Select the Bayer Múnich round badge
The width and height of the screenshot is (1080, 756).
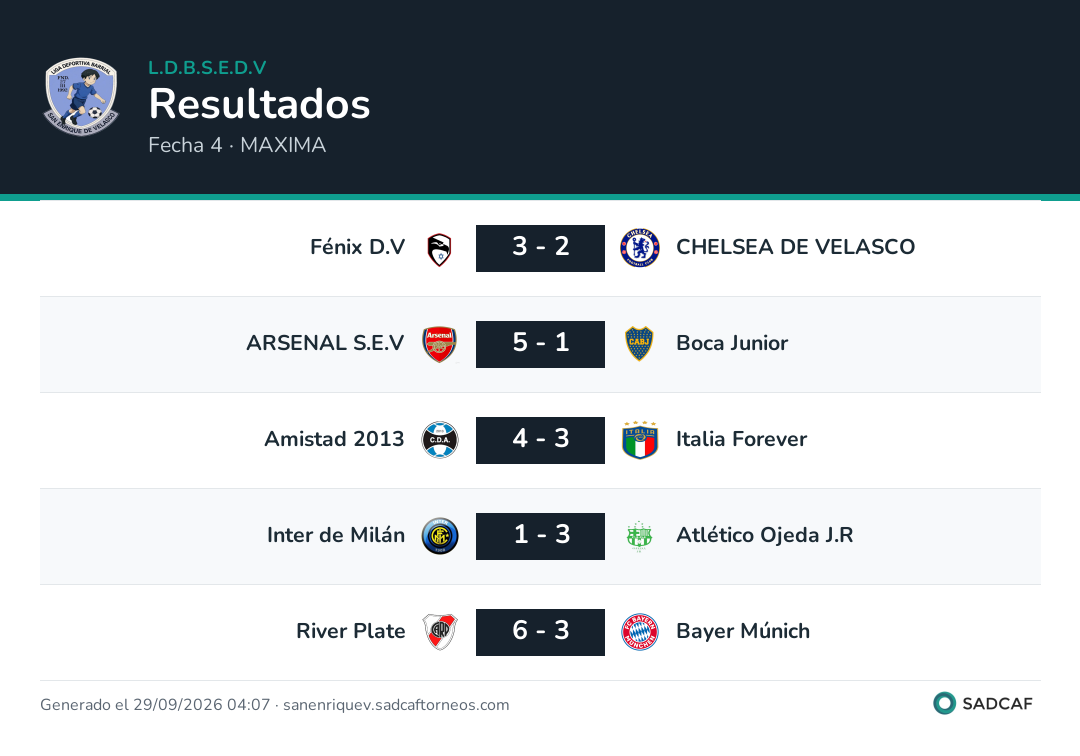[x=640, y=632]
